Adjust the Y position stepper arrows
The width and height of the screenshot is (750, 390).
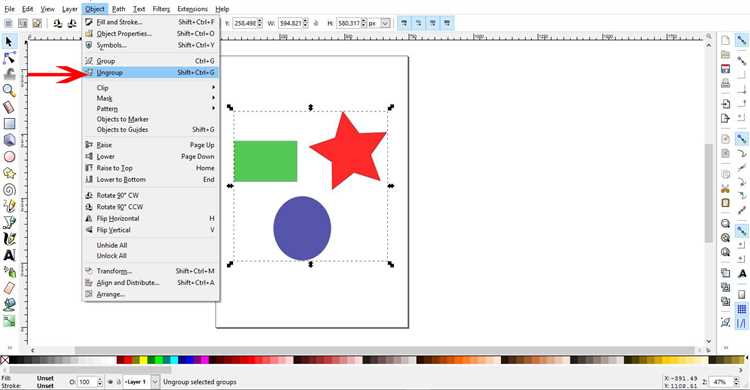tap(260, 23)
